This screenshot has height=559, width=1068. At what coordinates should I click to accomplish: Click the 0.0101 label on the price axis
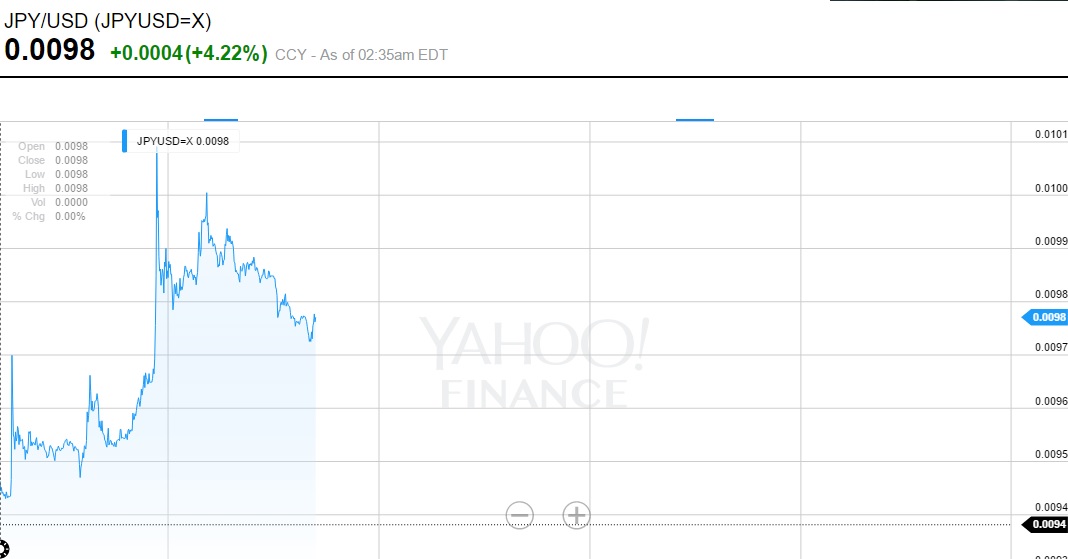point(1050,135)
